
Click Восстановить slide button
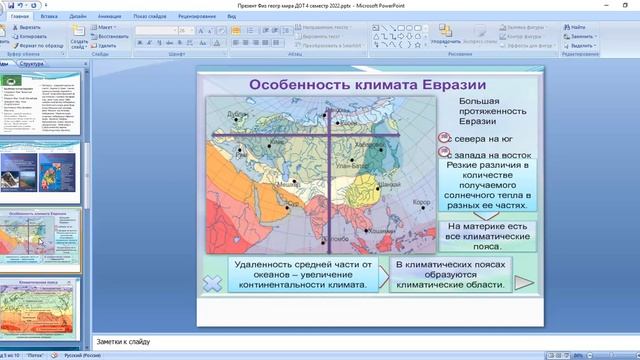[109, 36]
